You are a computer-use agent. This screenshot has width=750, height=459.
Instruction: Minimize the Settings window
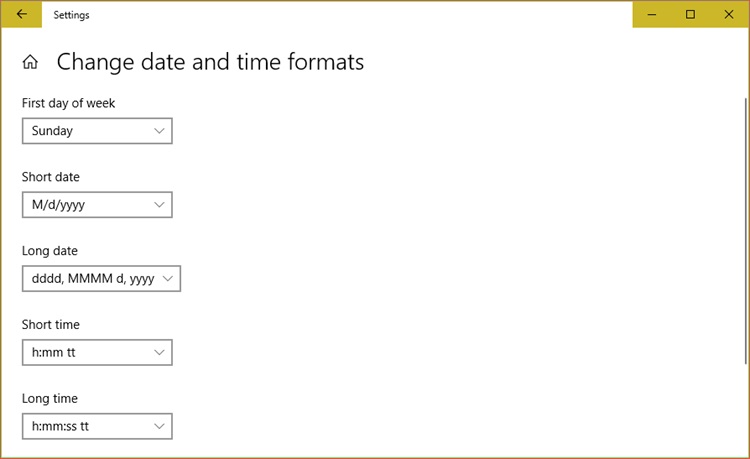652,15
